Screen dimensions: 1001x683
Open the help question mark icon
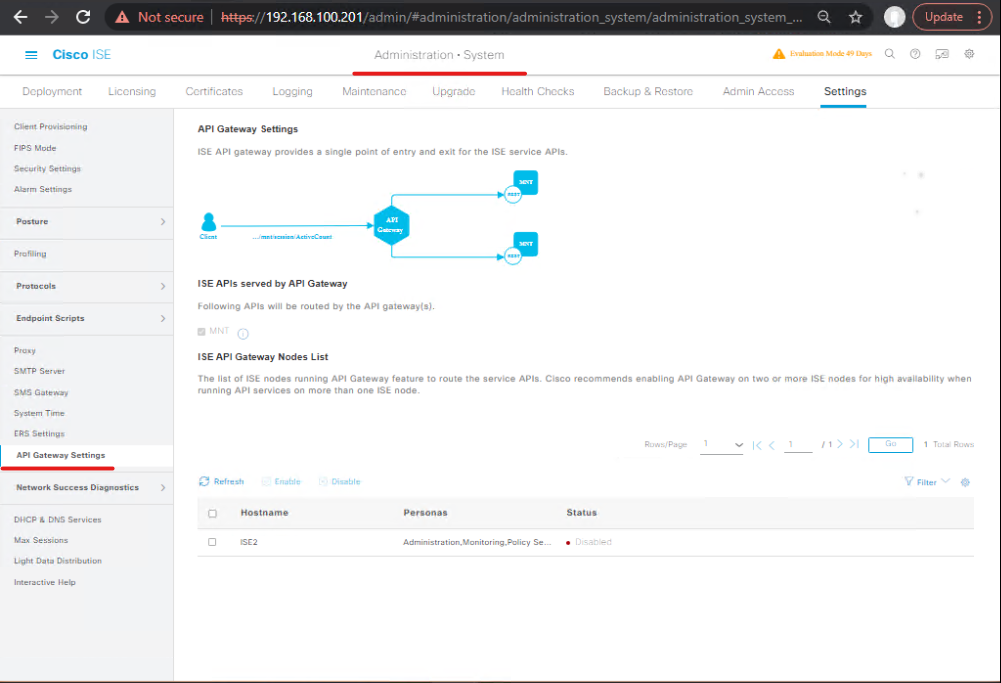(x=915, y=54)
